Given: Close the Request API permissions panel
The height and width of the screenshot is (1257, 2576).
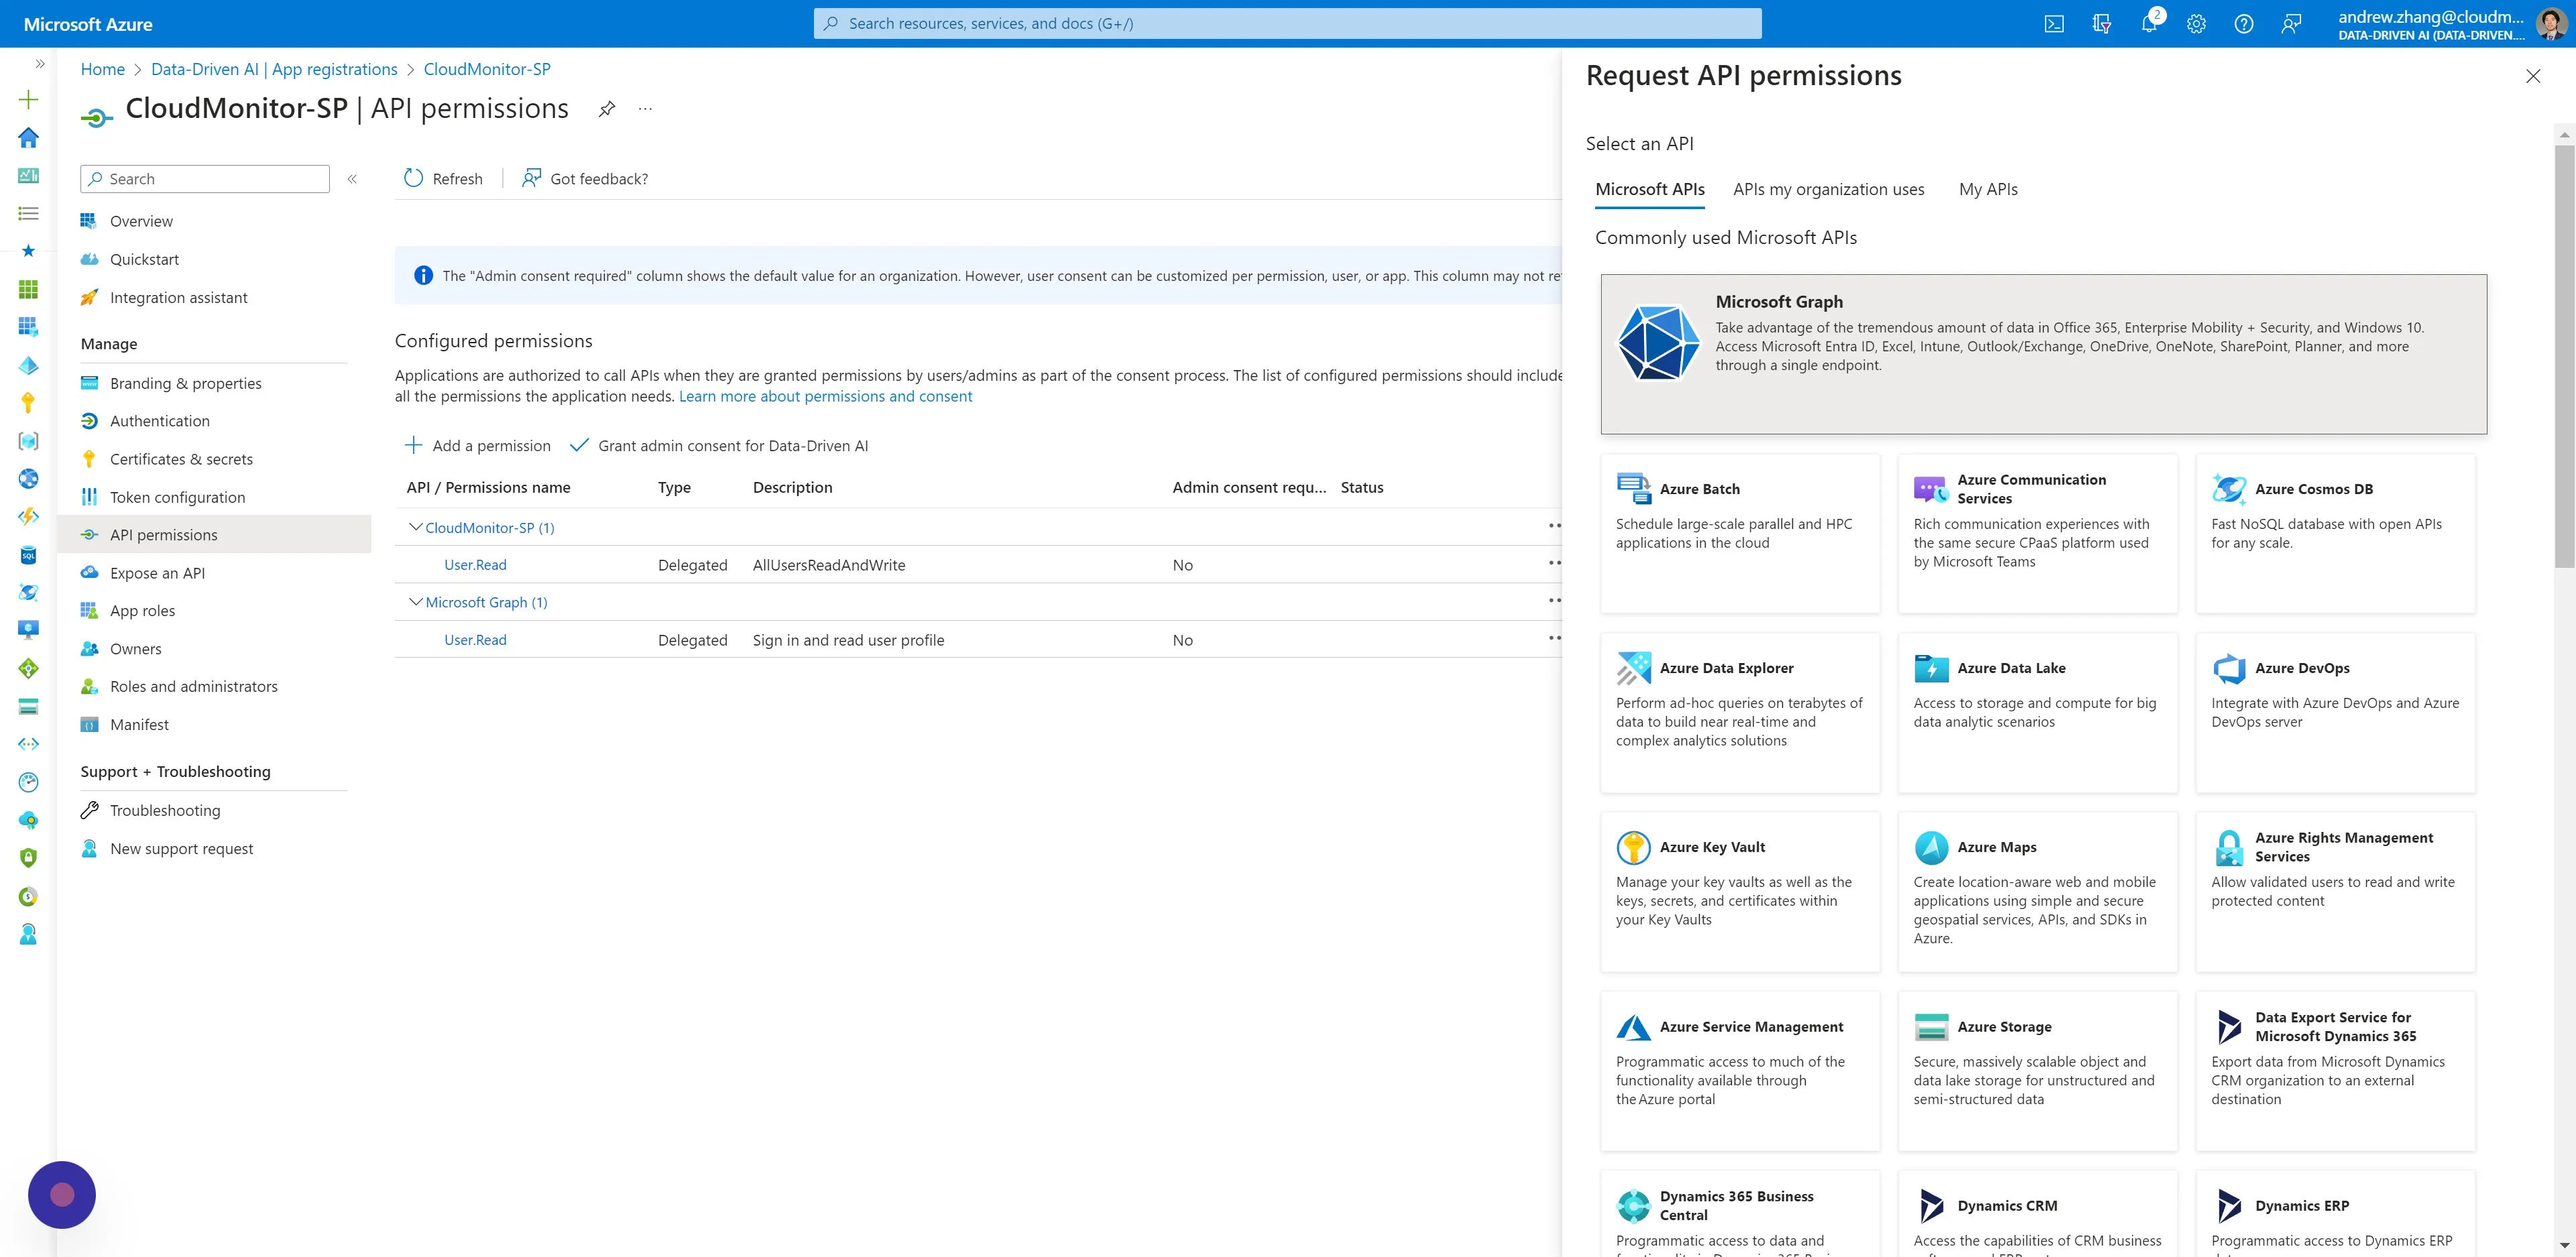Looking at the screenshot, I should click(2532, 76).
